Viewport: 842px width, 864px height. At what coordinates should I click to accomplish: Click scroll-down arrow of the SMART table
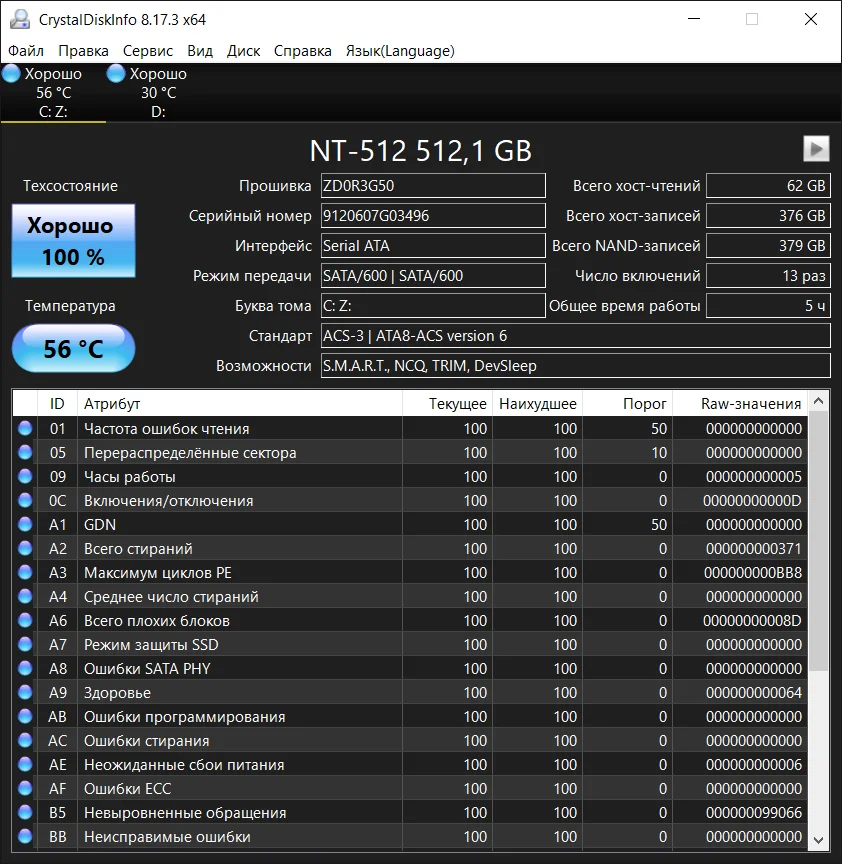click(x=818, y=840)
